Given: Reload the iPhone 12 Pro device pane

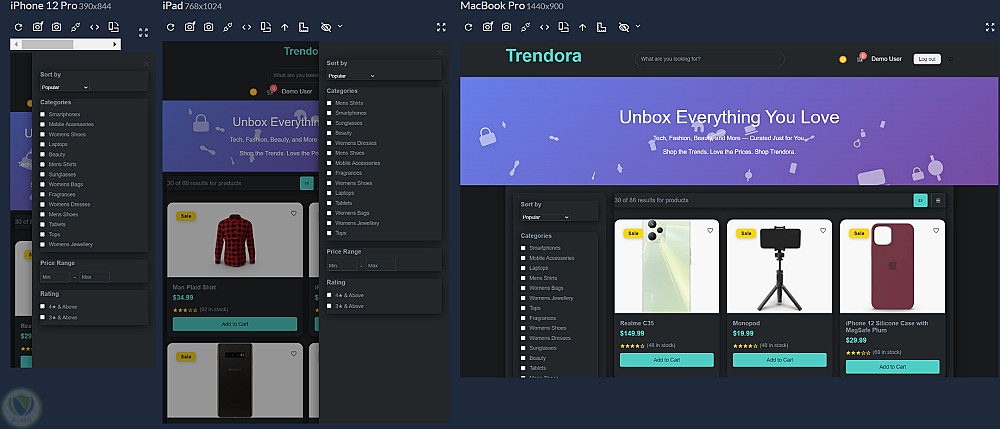Looking at the screenshot, I should [18, 27].
